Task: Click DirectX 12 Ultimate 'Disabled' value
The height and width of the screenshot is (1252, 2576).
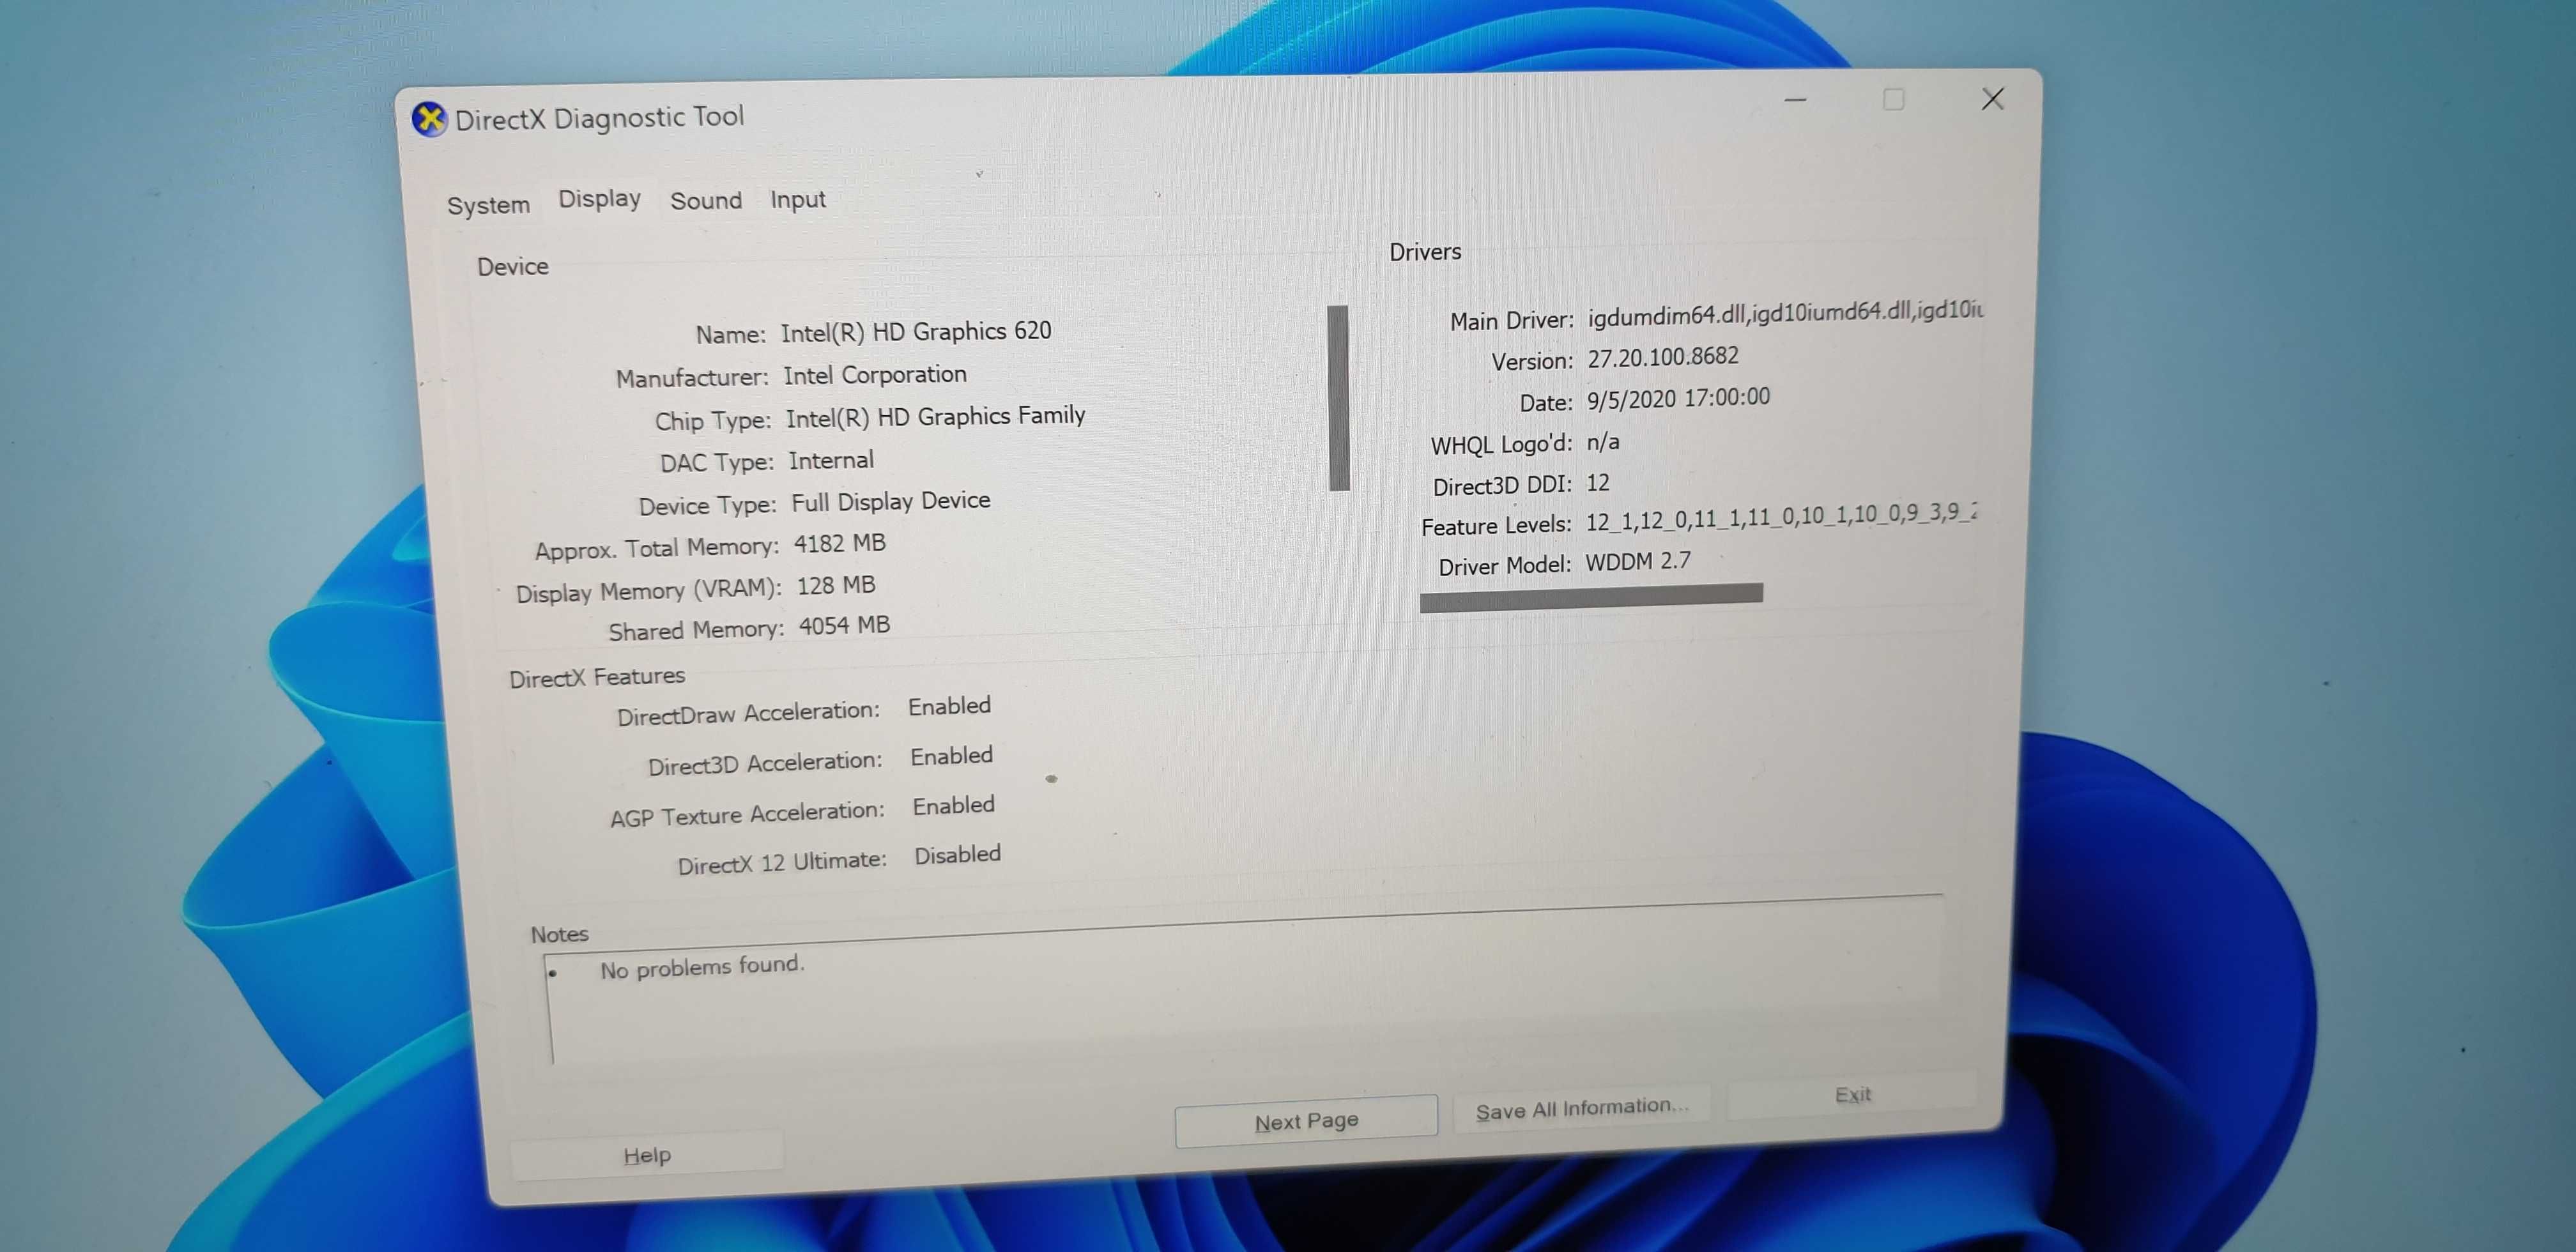Action: click(x=957, y=855)
